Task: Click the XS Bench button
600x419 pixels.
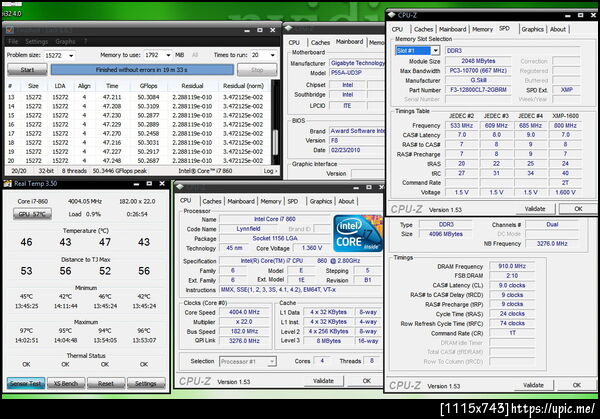Action: 66,383
